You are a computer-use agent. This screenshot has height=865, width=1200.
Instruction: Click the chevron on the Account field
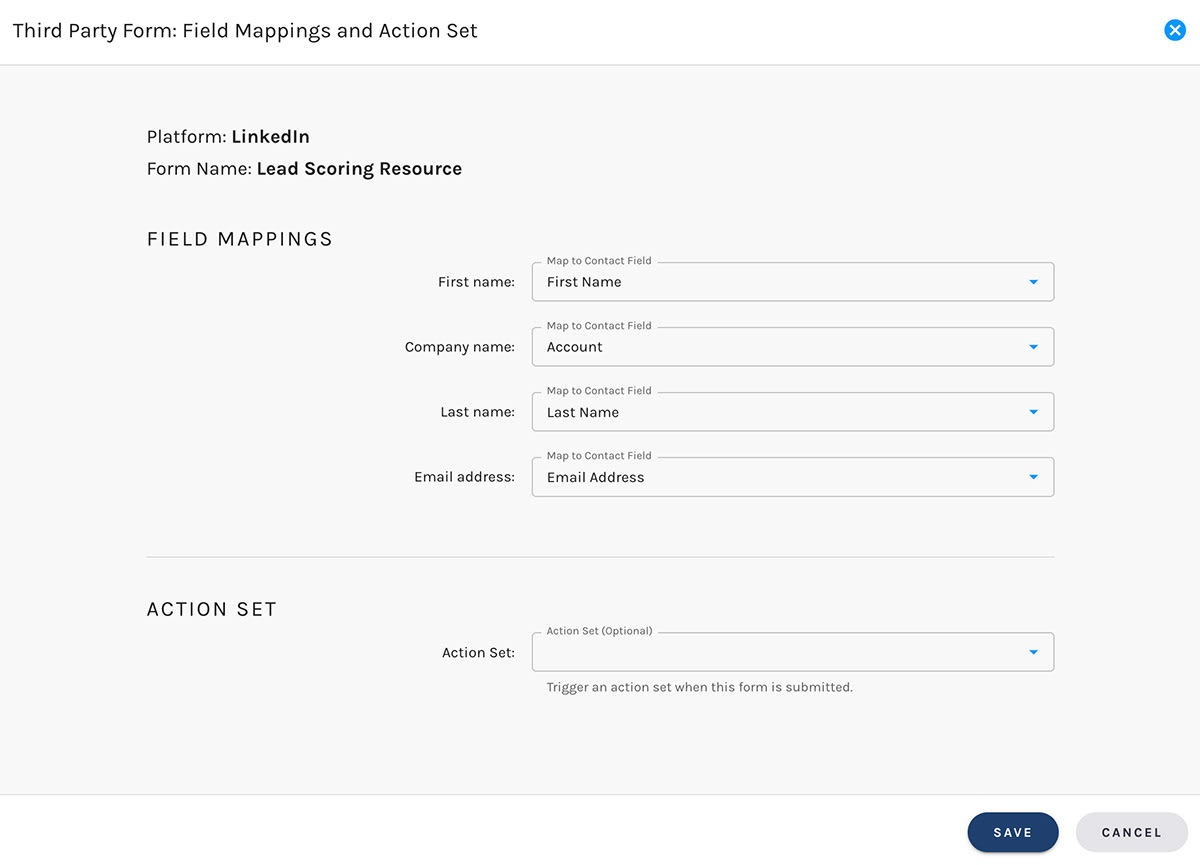tap(1033, 347)
